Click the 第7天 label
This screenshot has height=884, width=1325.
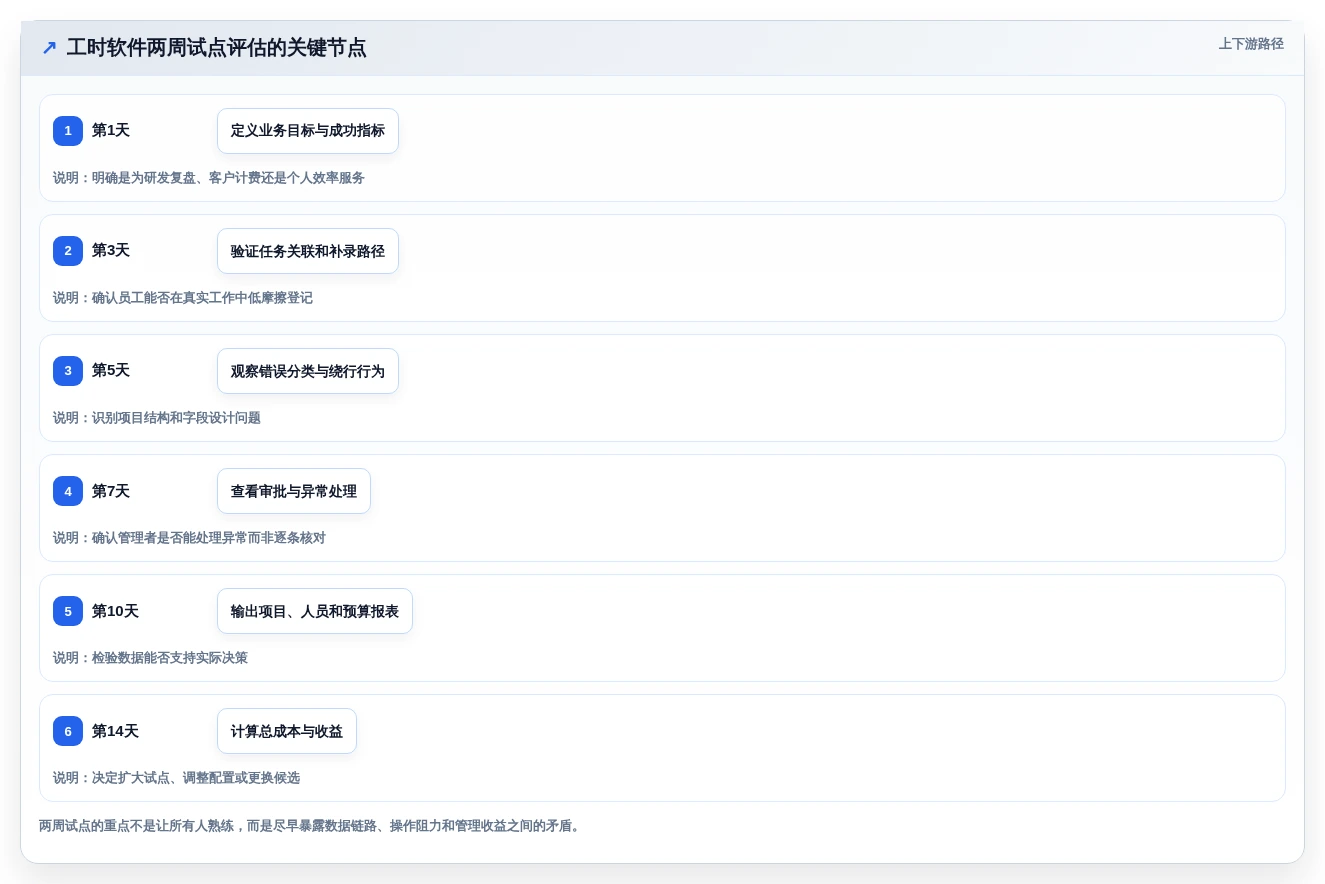point(111,491)
